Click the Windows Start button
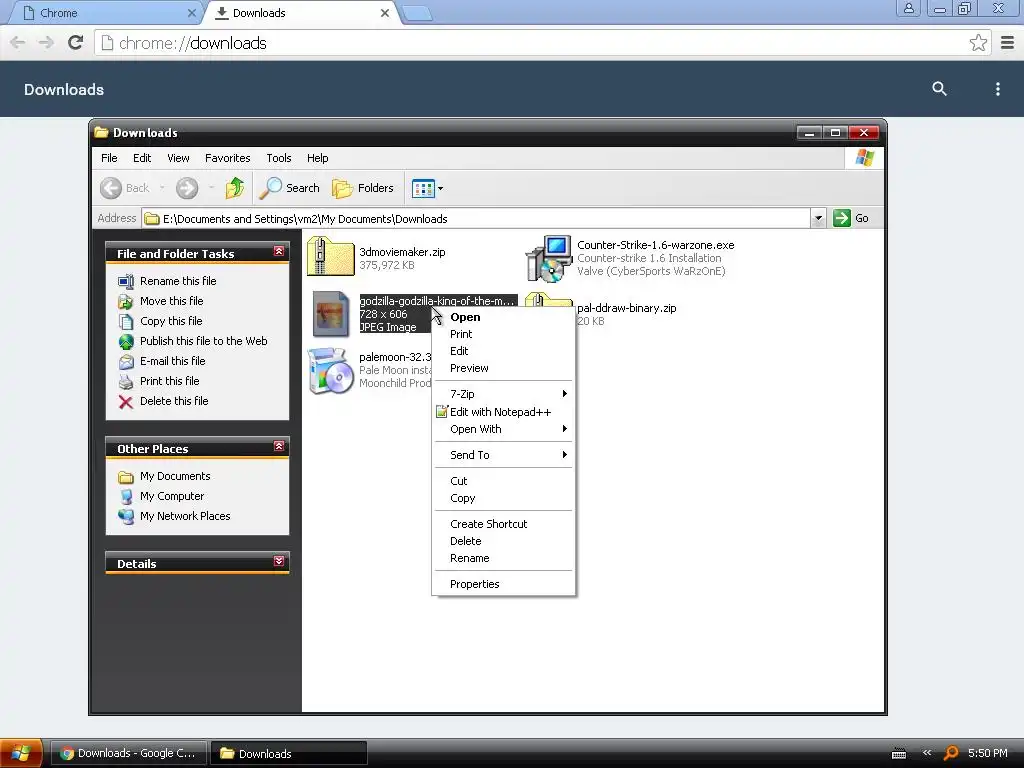1024x768 pixels. (x=21, y=753)
